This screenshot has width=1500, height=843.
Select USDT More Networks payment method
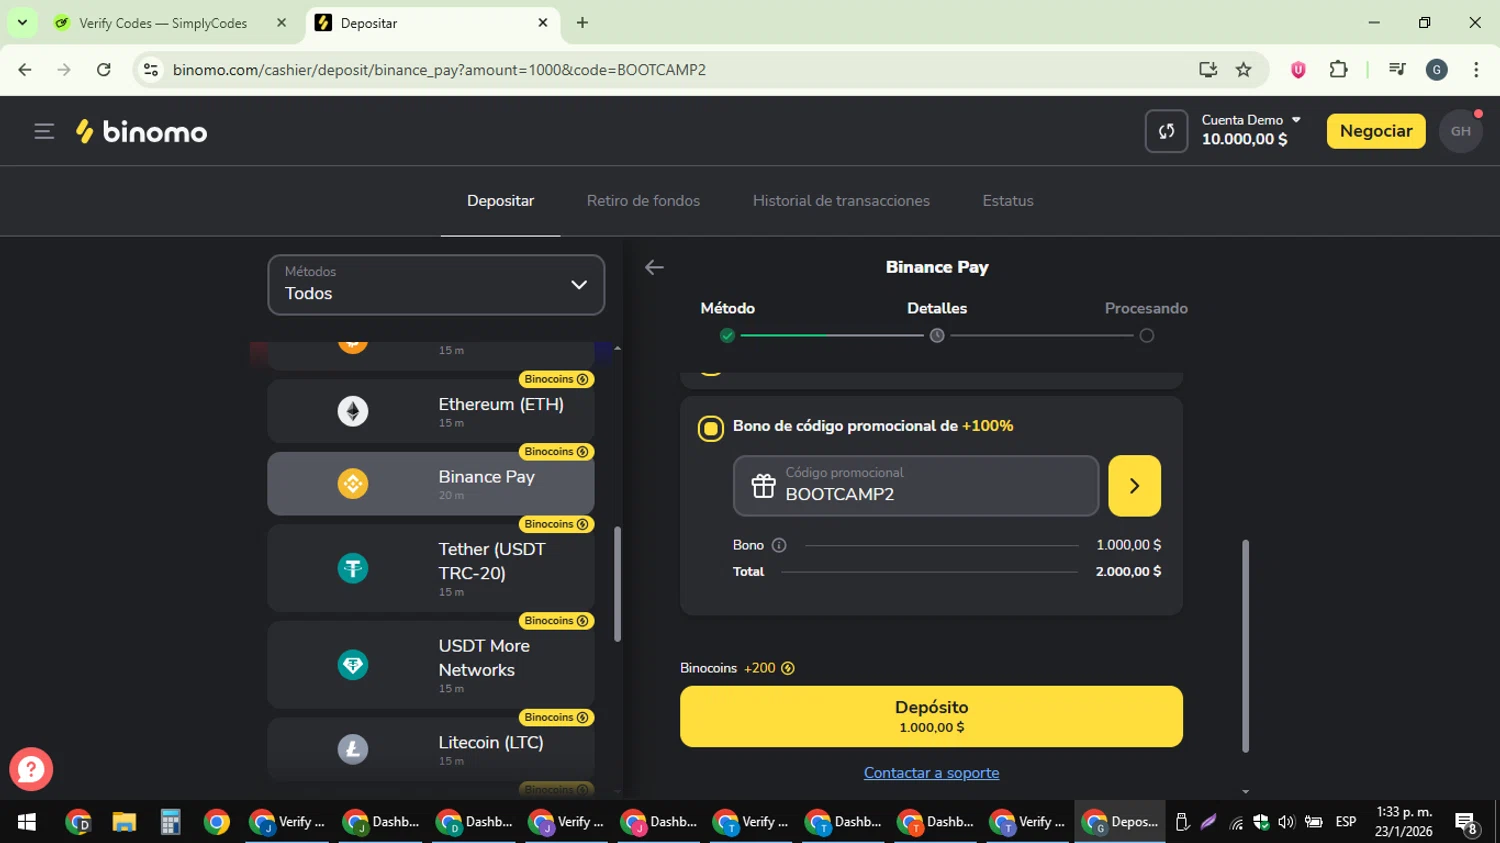pyautogui.click(x=431, y=665)
